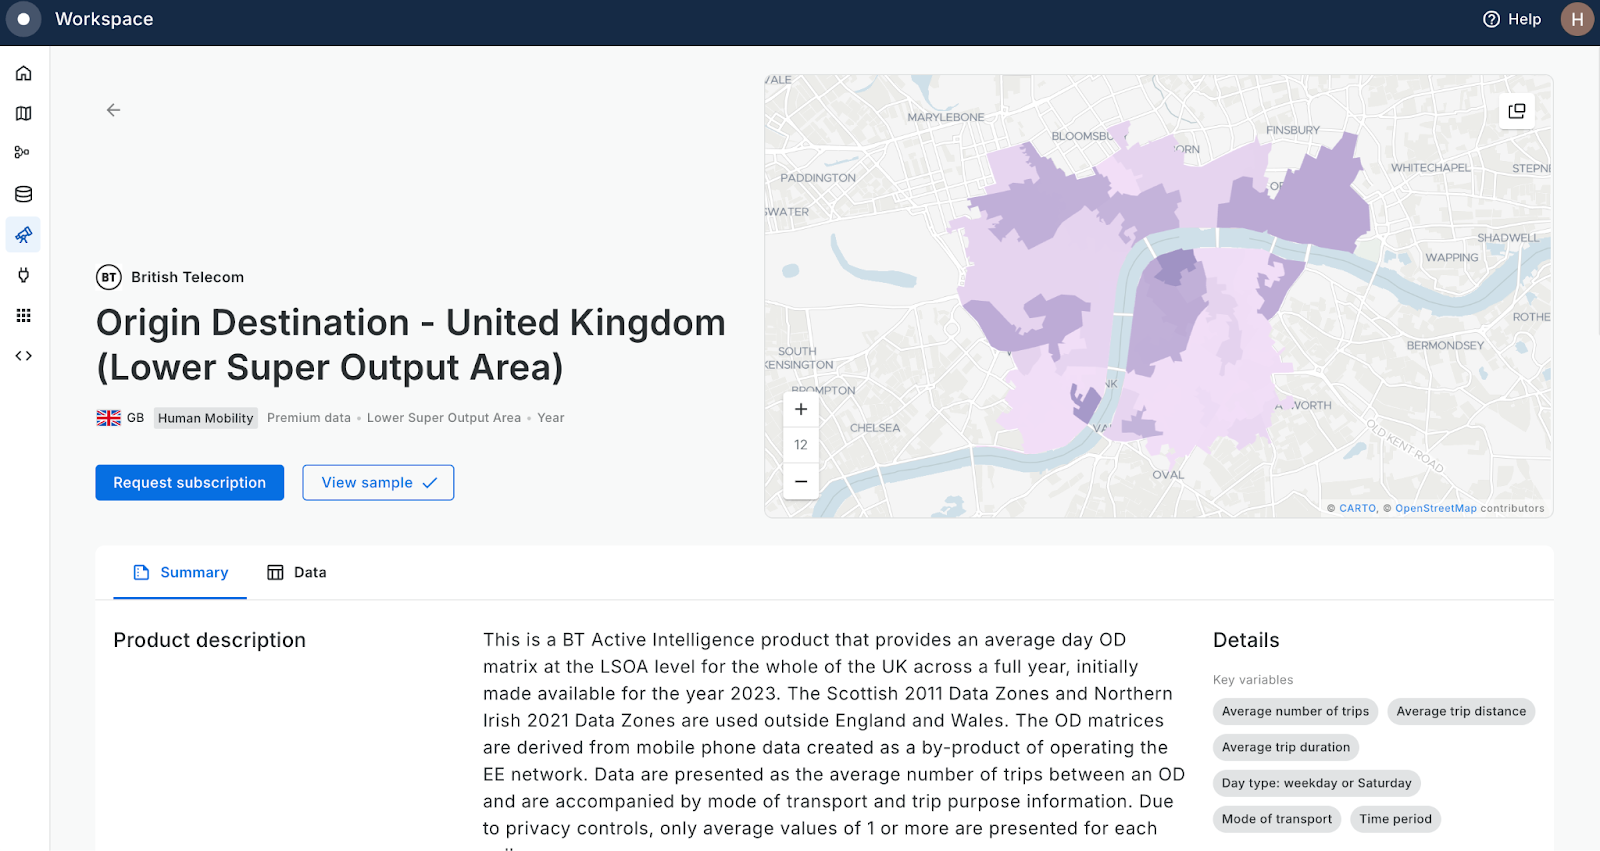This screenshot has width=1600, height=851.
Task: Open the Developers code icon
Action: [22, 355]
